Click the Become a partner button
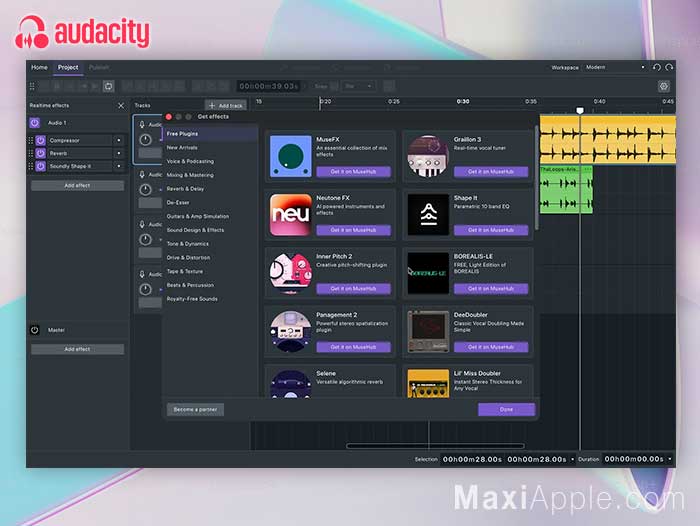The image size is (700, 526). tap(195, 409)
